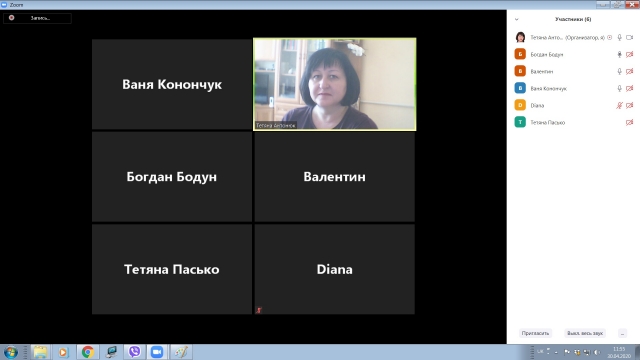Show hidden tray icons arrow
Image resolution: width=640 pixels, height=360 pixels.
tap(556, 352)
